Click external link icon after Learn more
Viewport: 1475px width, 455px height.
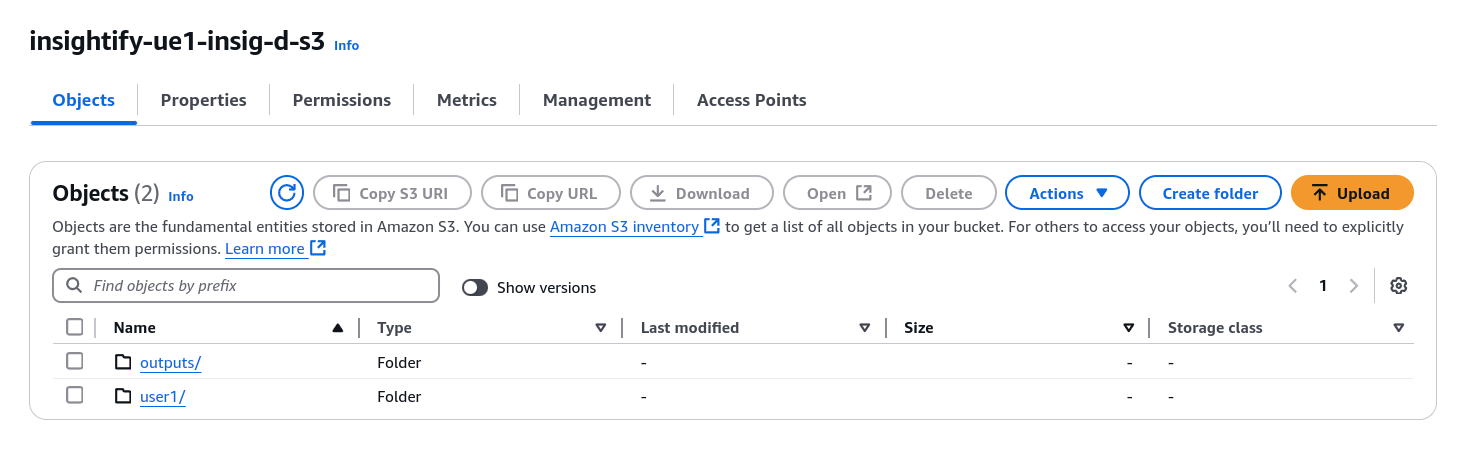pos(318,248)
